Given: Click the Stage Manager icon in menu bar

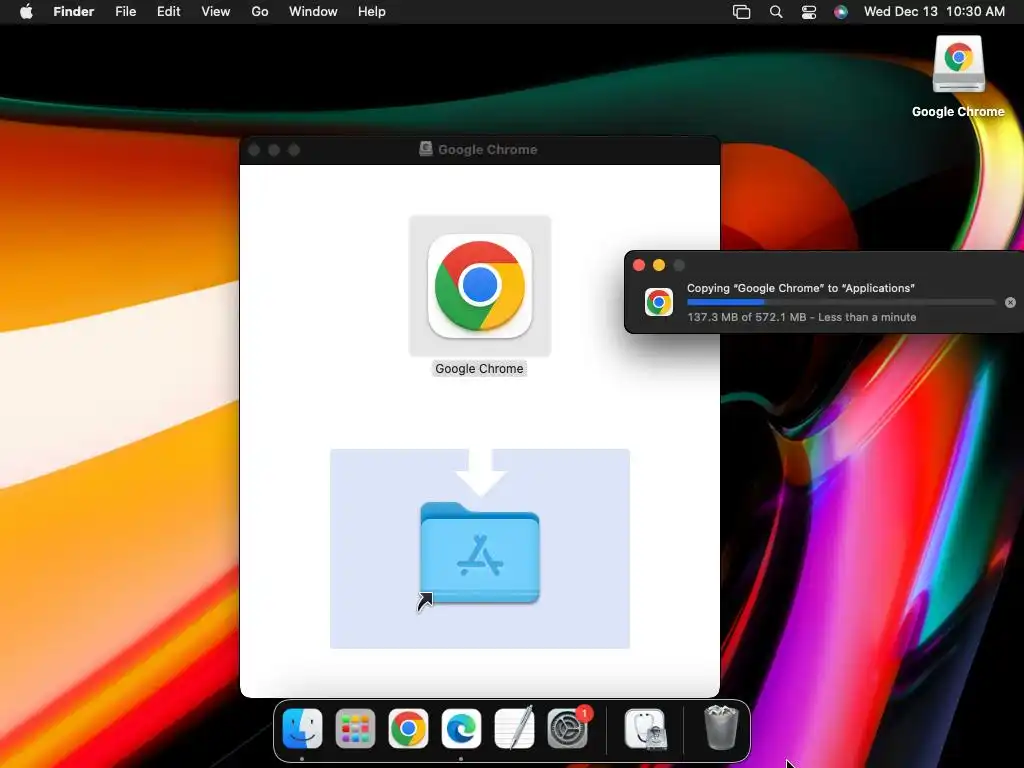Looking at the screenshot, I should pos(741,12).
